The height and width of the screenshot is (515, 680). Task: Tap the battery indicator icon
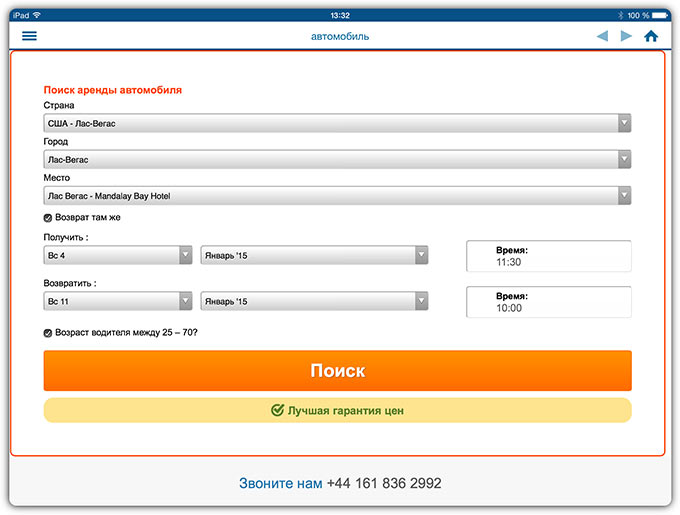(x=660, y=15)
